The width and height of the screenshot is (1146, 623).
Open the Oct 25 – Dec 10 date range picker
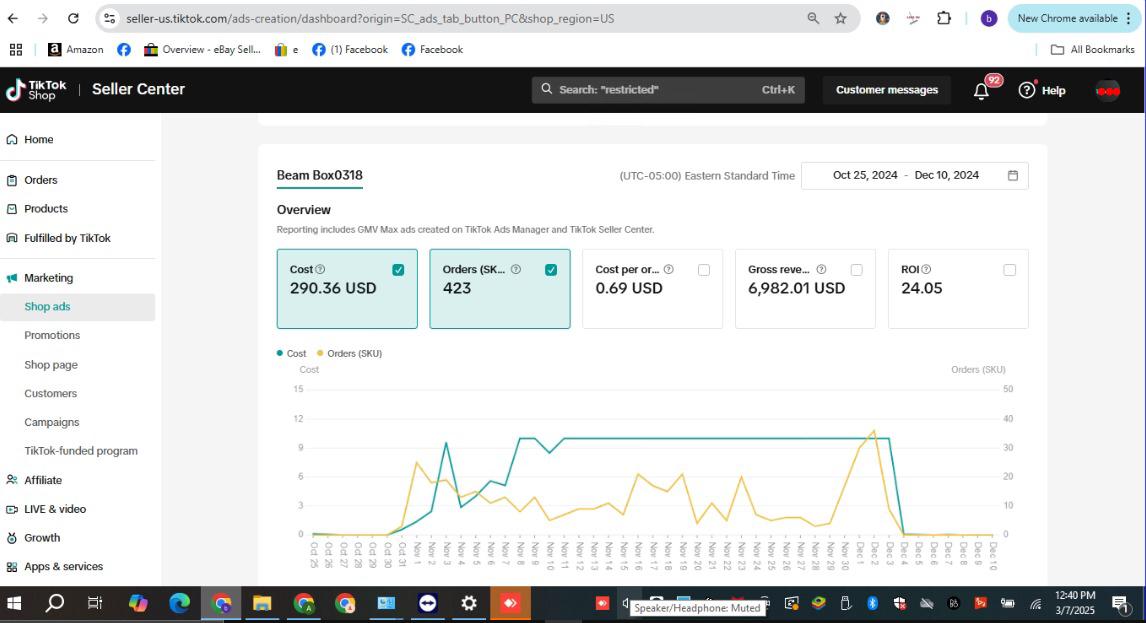coord(914,175)
